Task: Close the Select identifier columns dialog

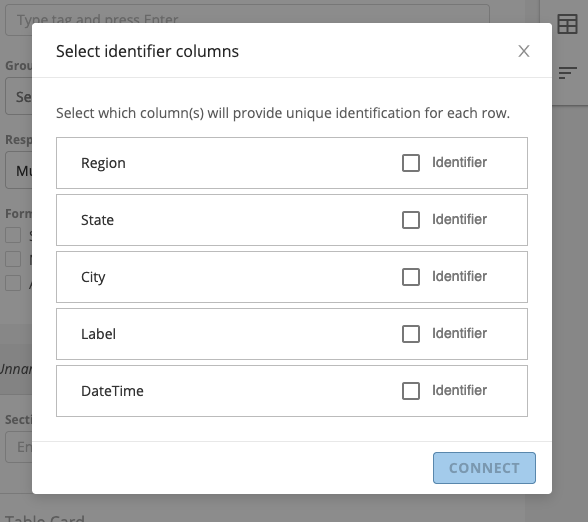Action: (524, 51)
